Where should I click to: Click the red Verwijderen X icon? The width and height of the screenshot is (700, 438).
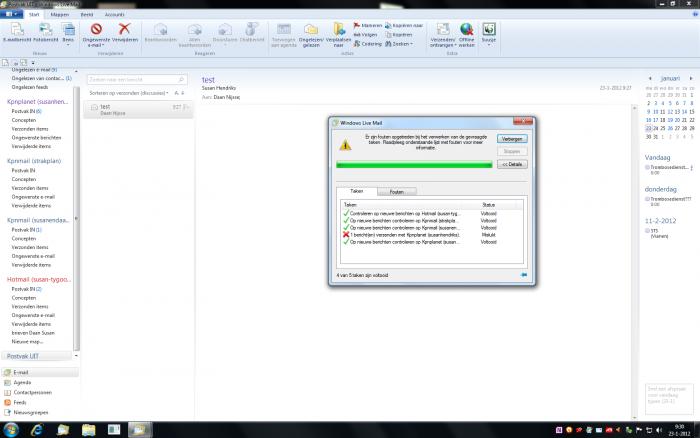(125, 29)
